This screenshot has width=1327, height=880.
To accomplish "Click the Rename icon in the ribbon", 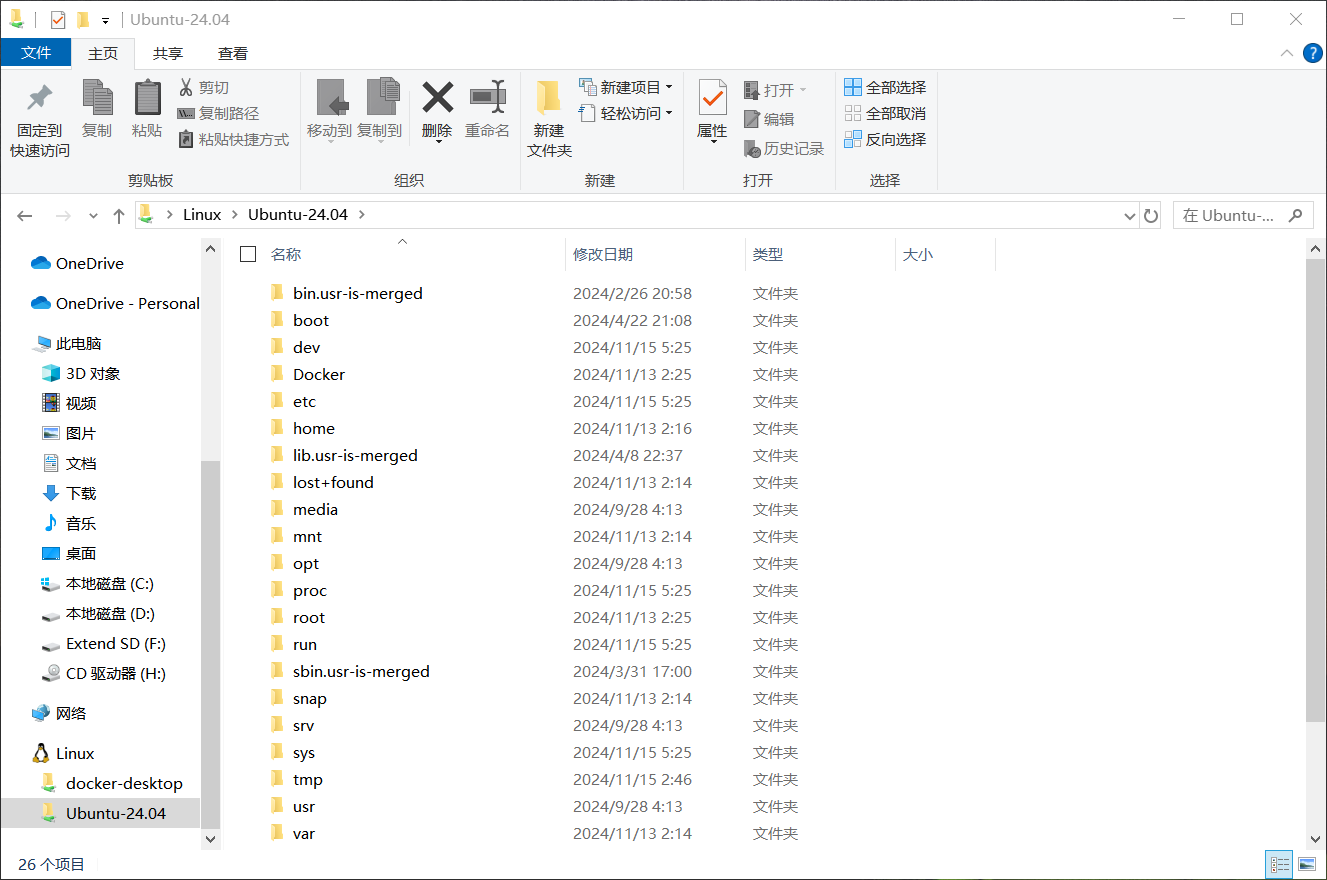I will pyautogui.click(x=488, y=98).
